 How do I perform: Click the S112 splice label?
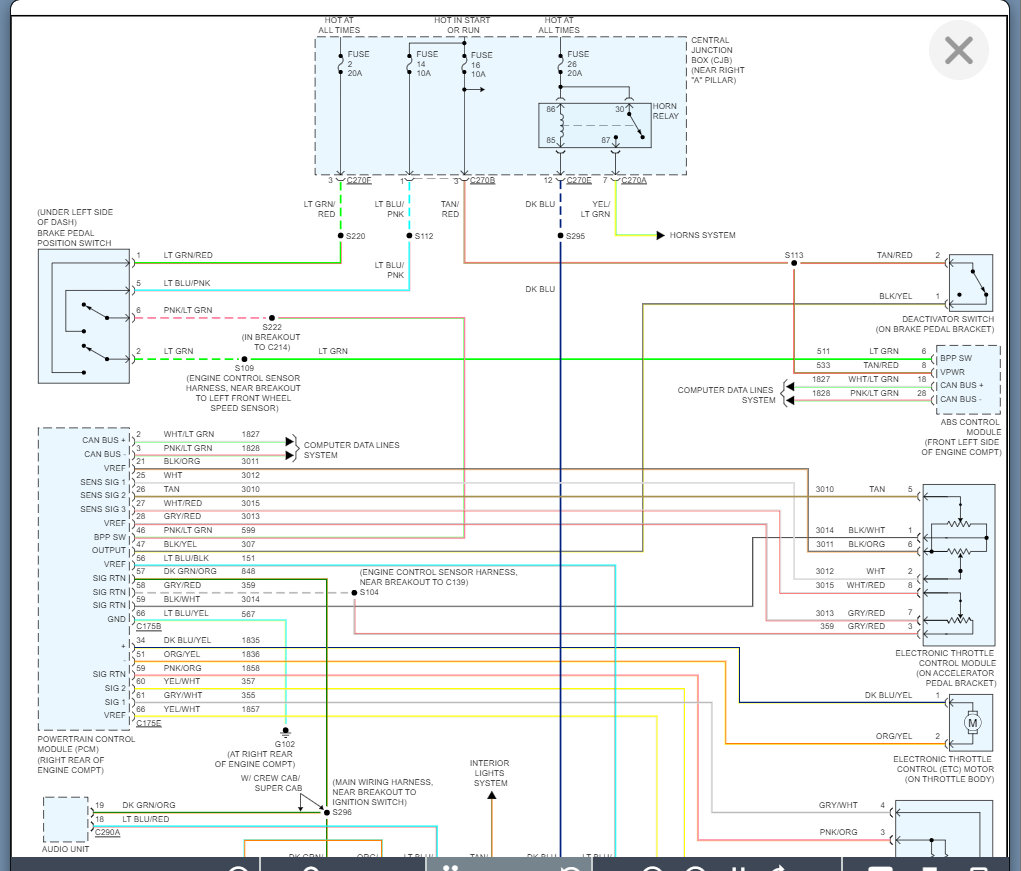424,236
